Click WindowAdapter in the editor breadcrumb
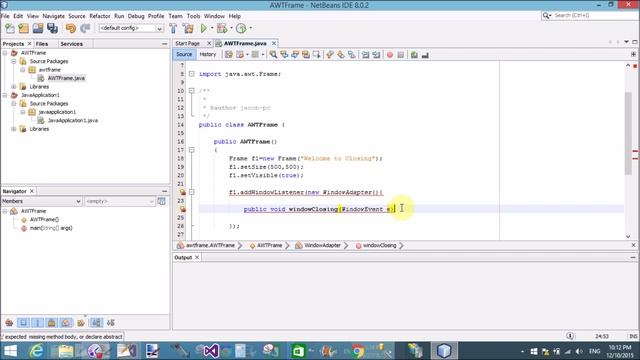The height and width of the screenshot is (360, 640). tap(322, 245)
